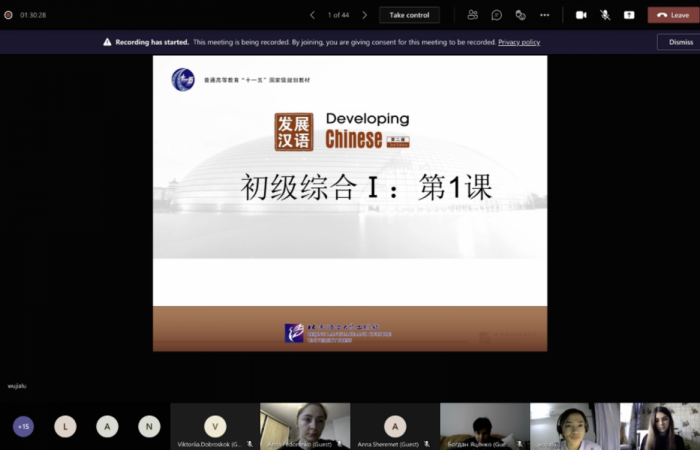Select Viktoriia Dobroskok's participant tile
700x450 pixels.
pos(215,426)
